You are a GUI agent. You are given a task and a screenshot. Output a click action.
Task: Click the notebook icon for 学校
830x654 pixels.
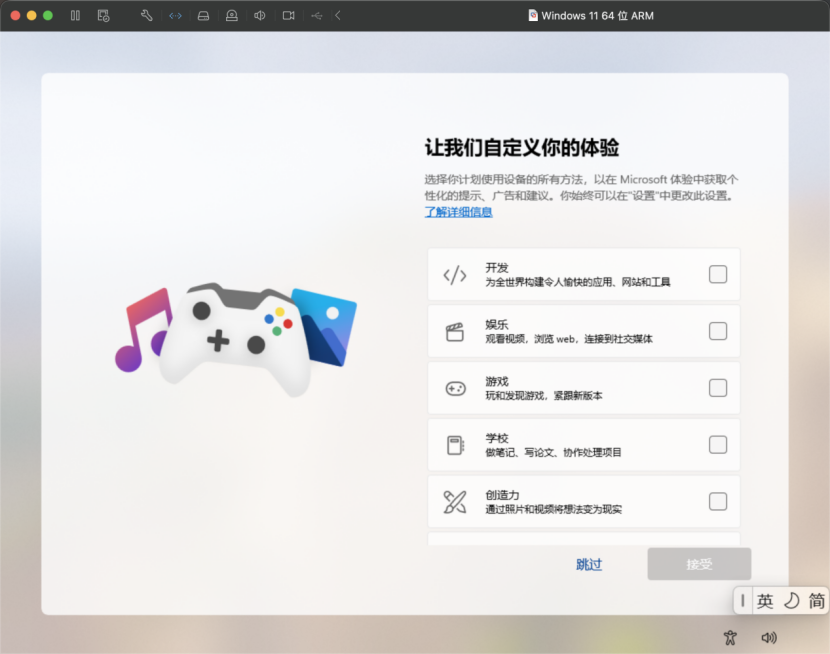[x=455, y=445]
